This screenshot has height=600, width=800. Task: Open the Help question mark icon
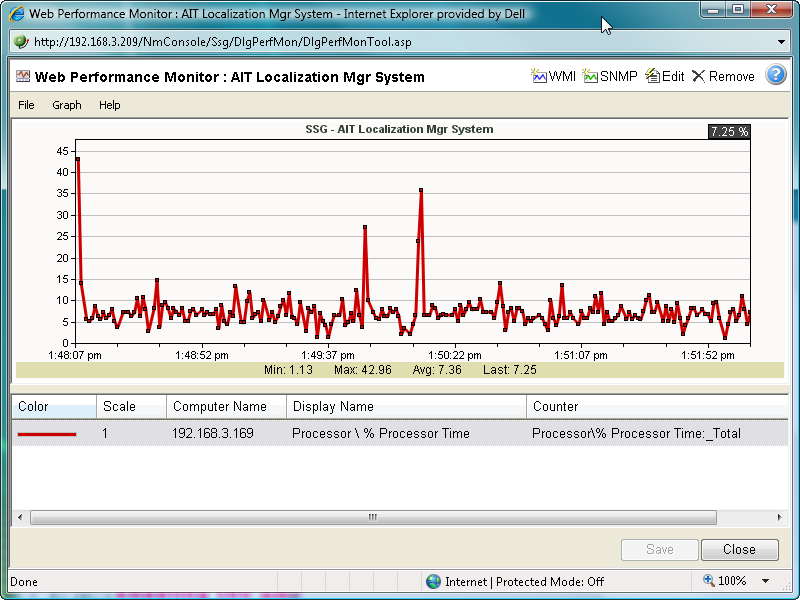[776, 75]
